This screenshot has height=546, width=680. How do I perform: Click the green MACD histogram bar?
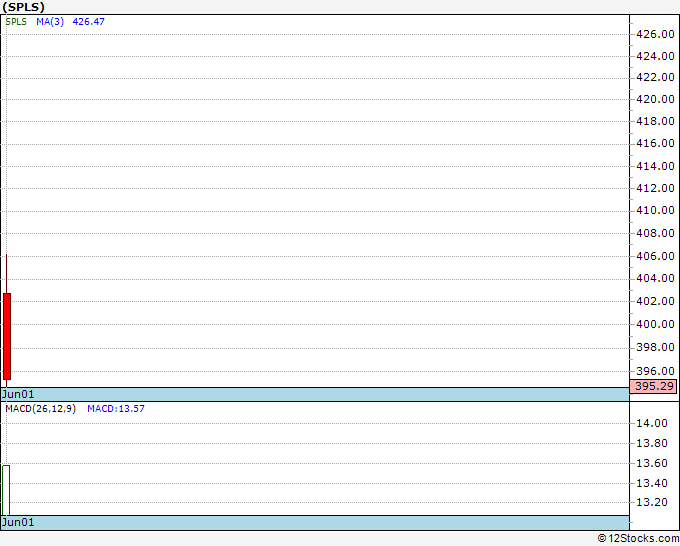pyautogui.click(x=6, y=490)
